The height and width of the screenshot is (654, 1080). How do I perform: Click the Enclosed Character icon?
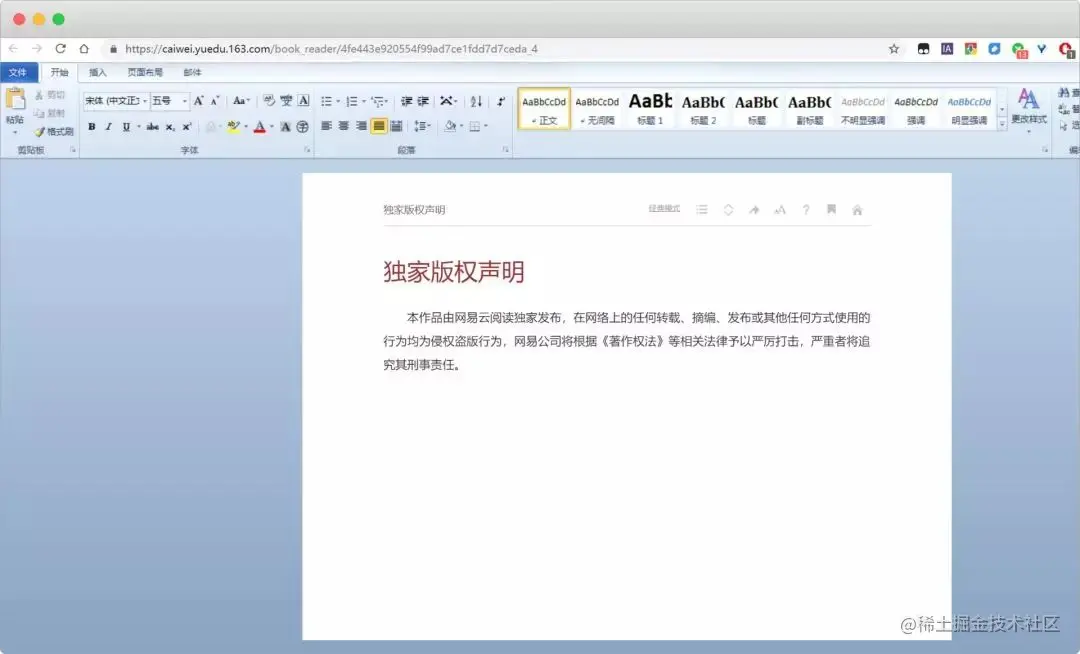click(302, 127)
